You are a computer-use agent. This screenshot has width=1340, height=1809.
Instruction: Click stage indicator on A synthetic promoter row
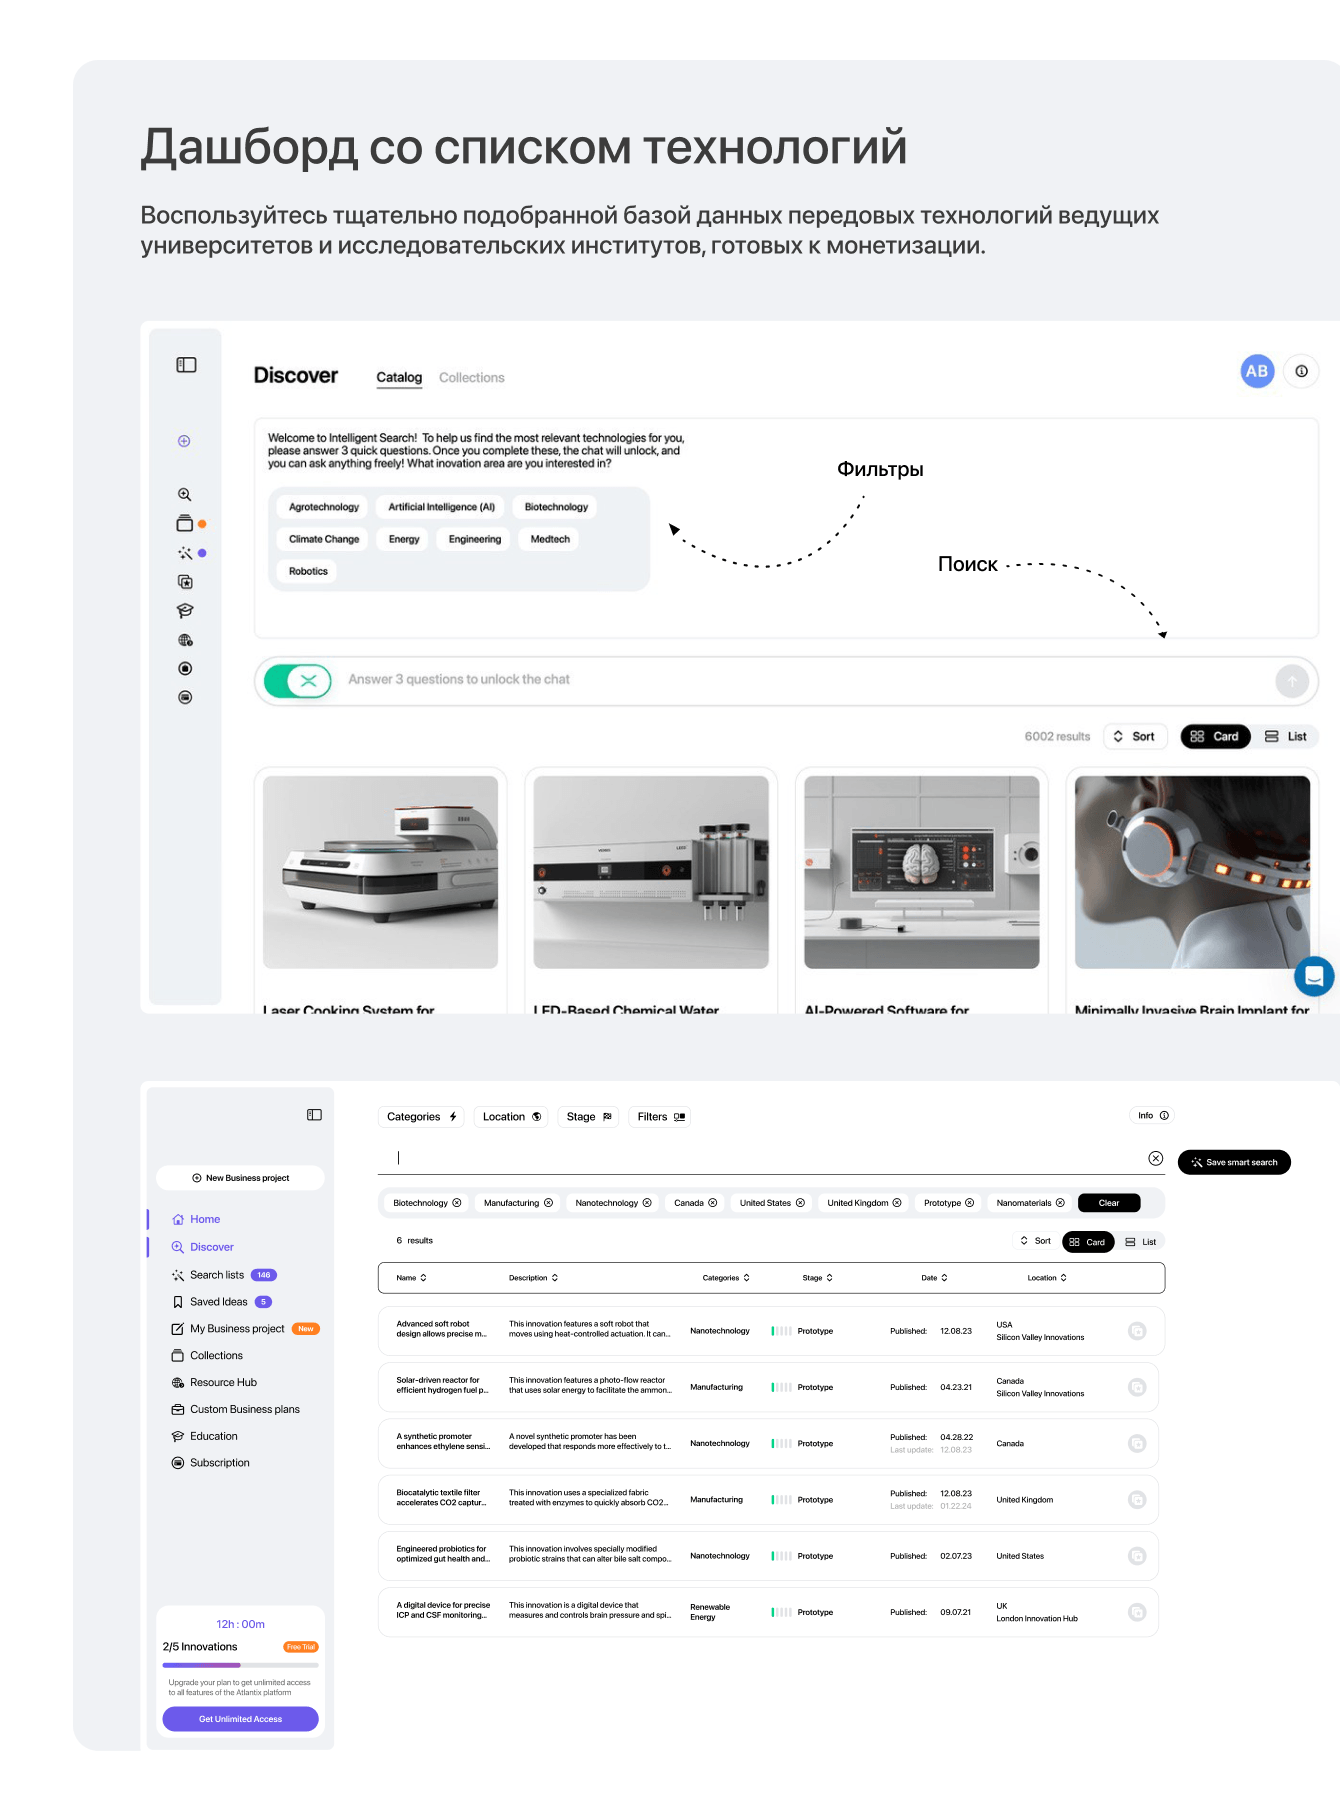click(x=782, y=1444)
